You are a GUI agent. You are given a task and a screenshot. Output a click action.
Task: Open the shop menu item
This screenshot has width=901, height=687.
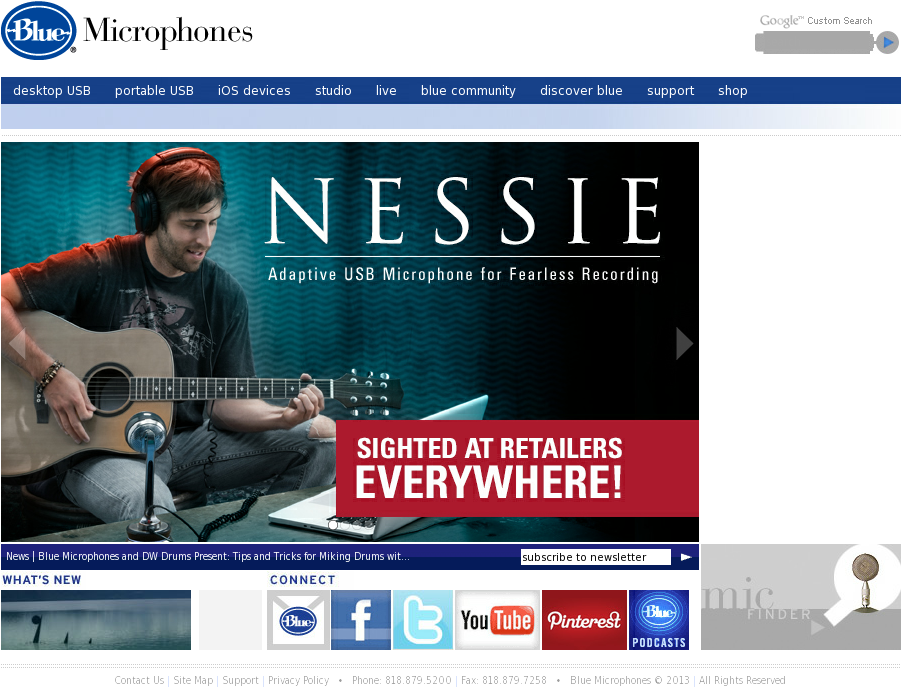point(733,91)
